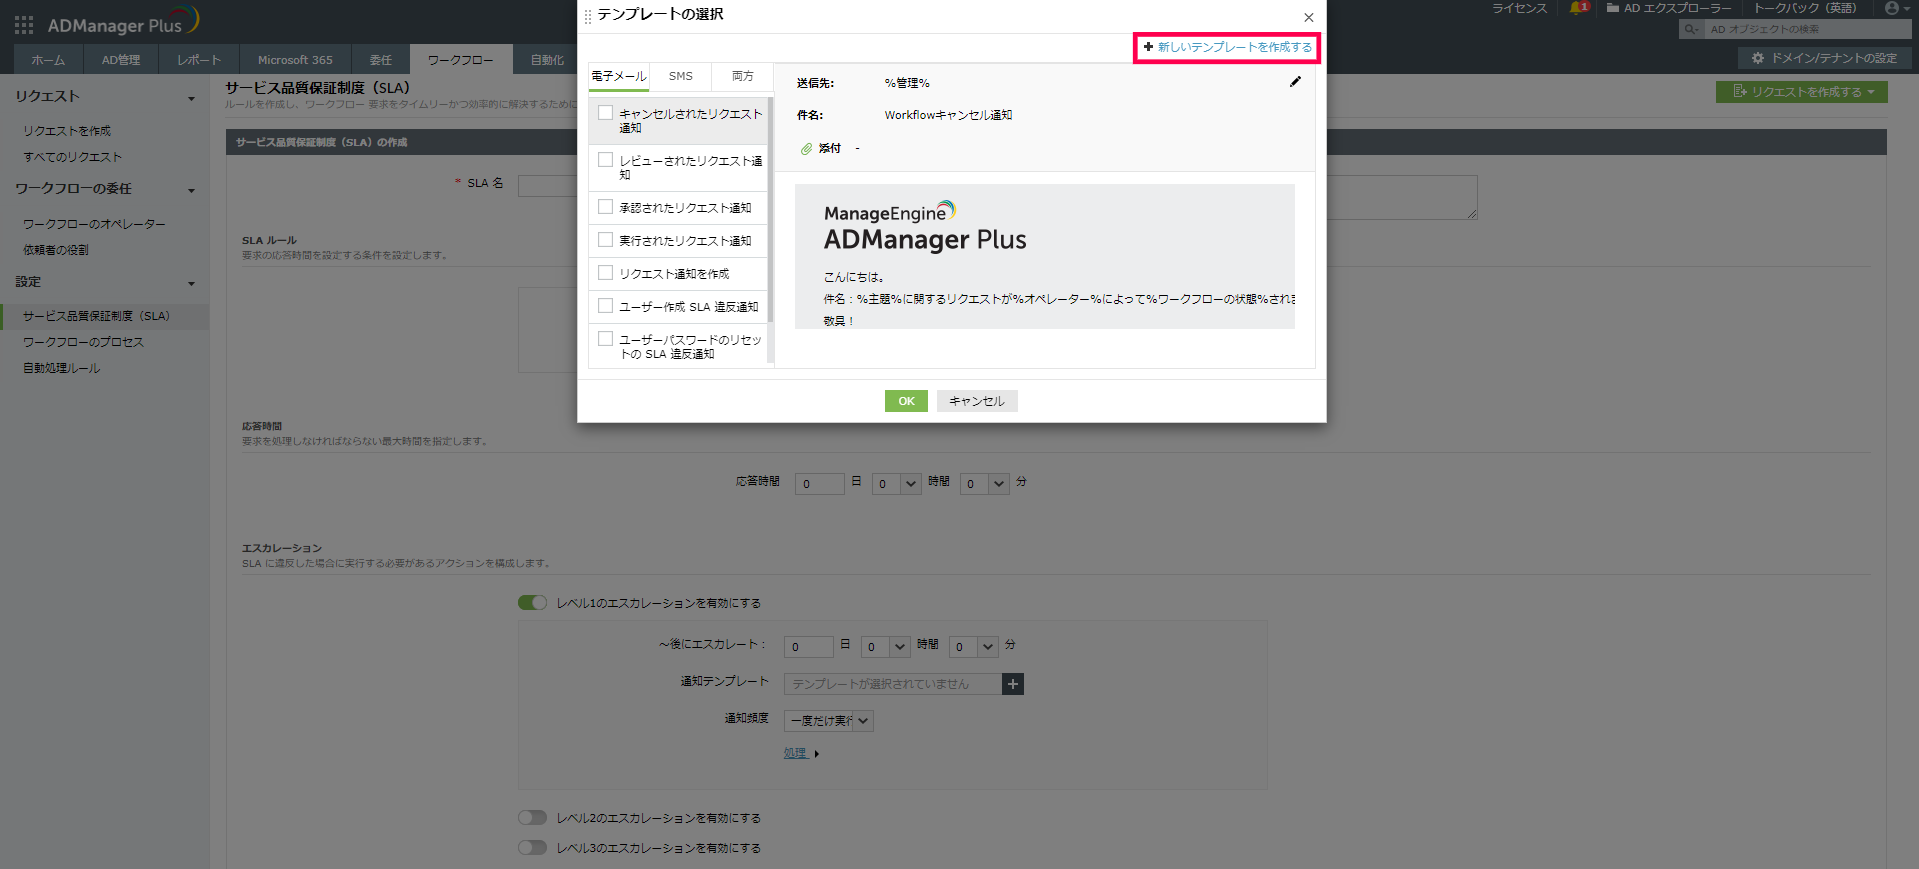Expand the リクエストを作成する green dropdown arrow
1919x869 pixels.
tap(1871, 92)
